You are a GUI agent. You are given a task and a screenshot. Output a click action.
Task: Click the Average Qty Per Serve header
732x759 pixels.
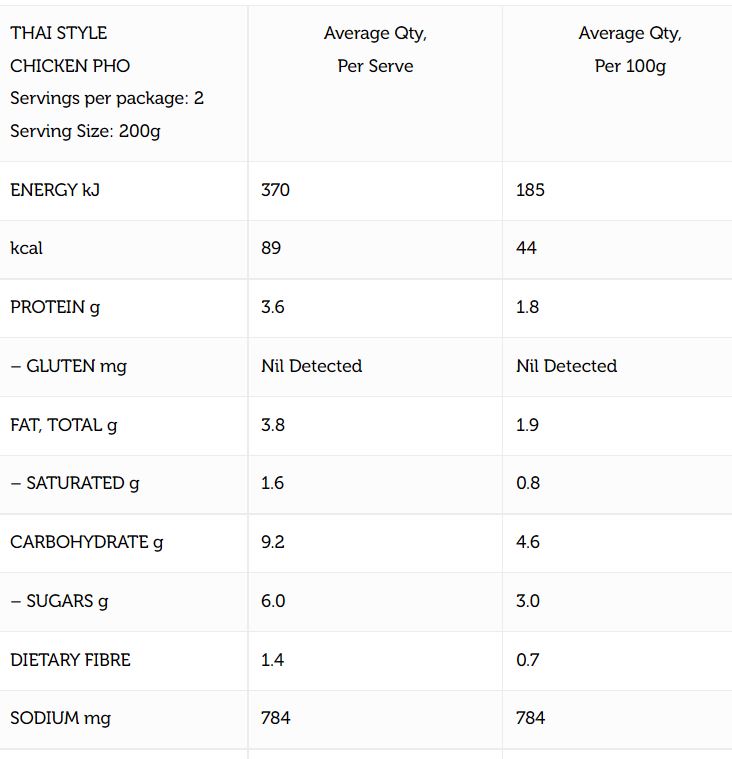coord(375,49)
